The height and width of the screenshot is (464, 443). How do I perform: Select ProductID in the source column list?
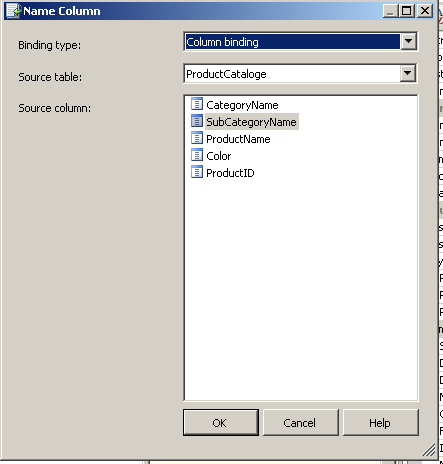coord(230,173)
